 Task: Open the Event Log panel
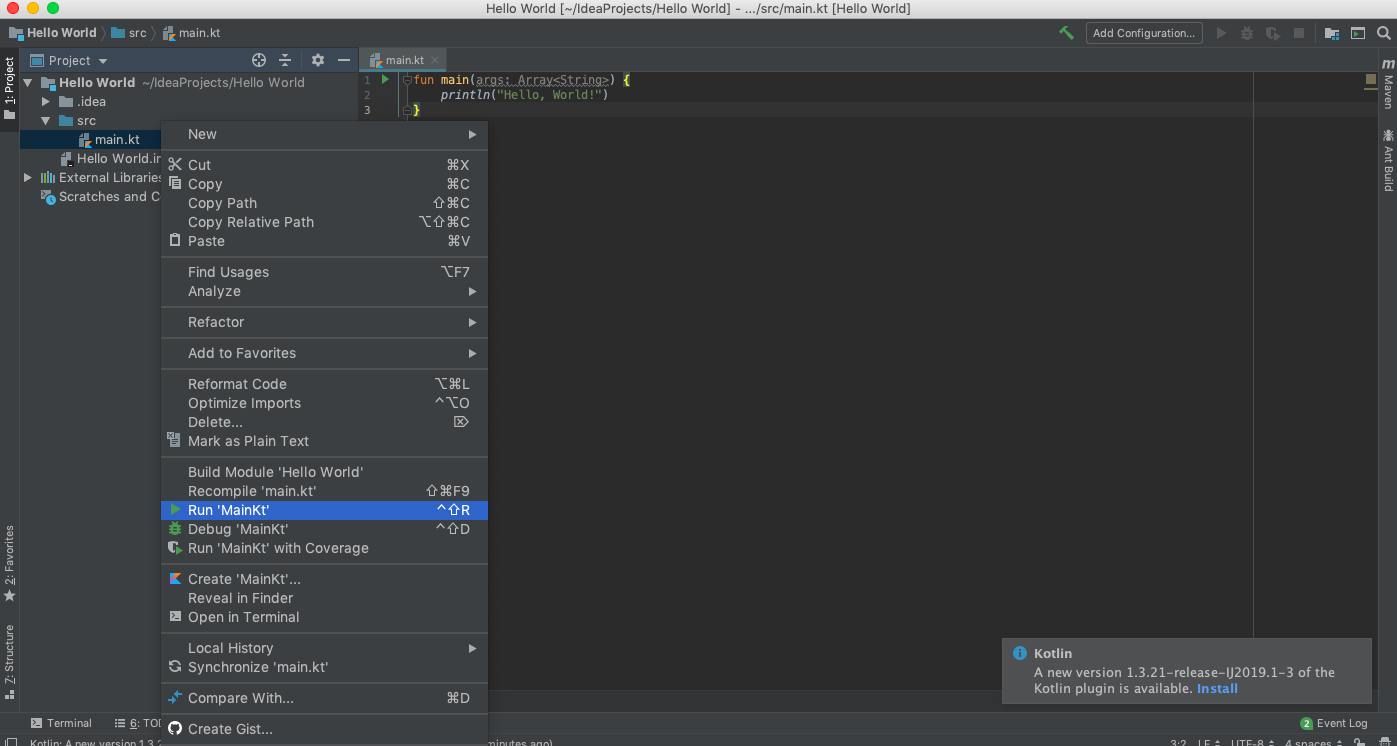pyautogui.click(x=1334, y=723)
